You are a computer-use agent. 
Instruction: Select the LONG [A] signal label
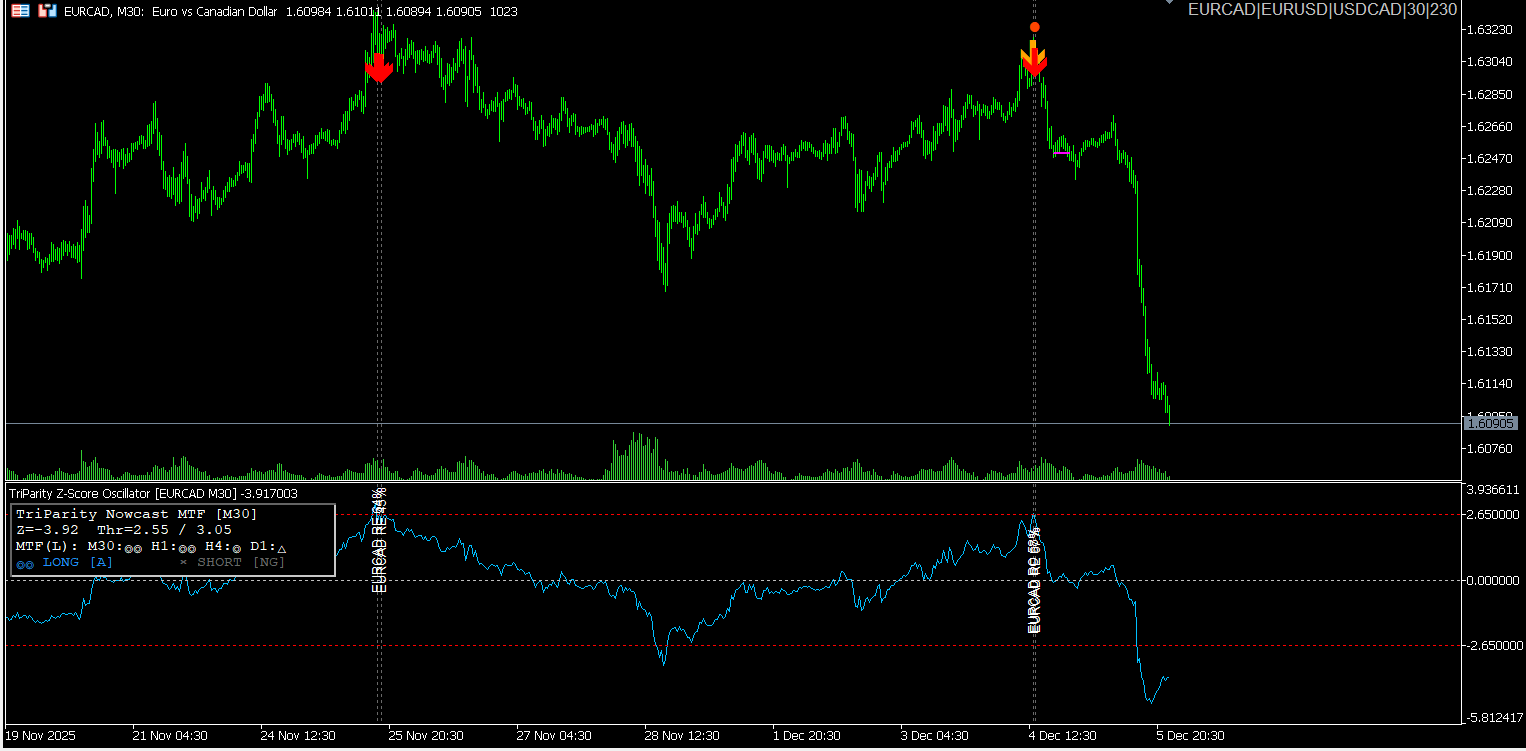click(x=77, y=563)
